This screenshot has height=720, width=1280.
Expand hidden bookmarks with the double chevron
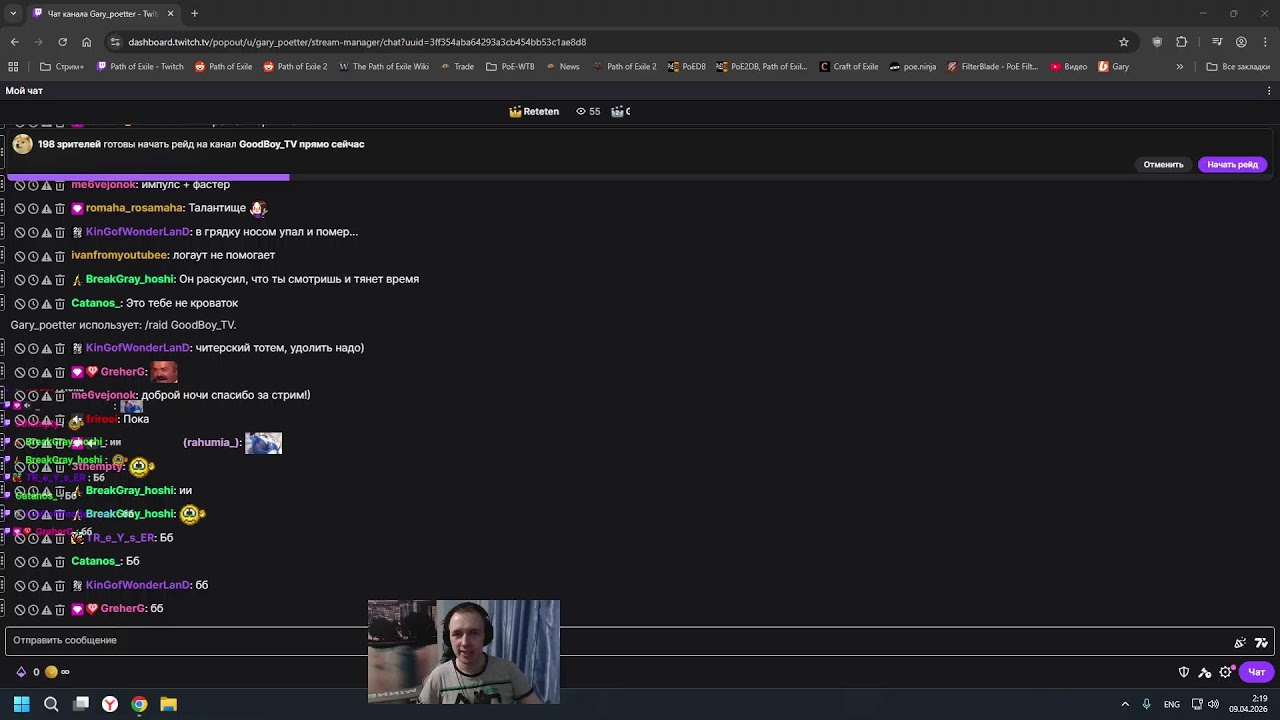point(1180,67)
